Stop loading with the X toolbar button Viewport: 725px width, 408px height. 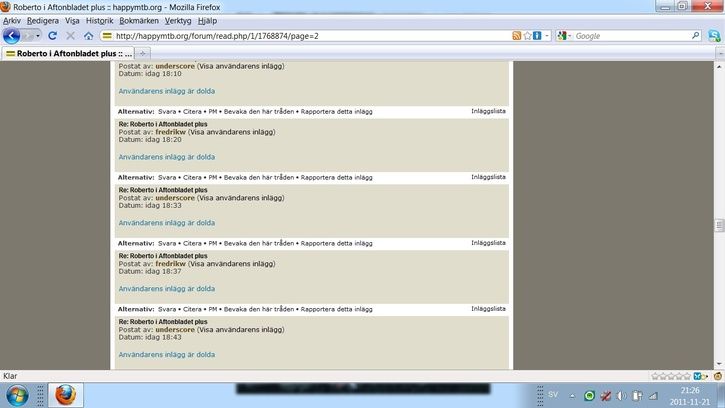(70, 36)
